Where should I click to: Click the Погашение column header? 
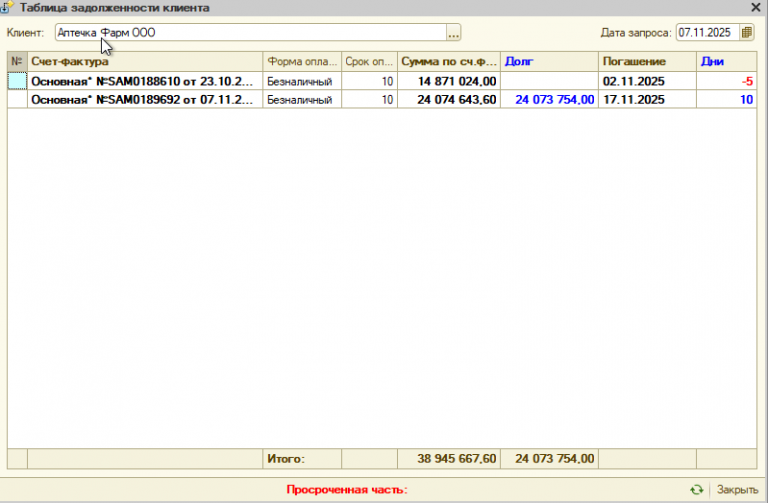(647, 62)
